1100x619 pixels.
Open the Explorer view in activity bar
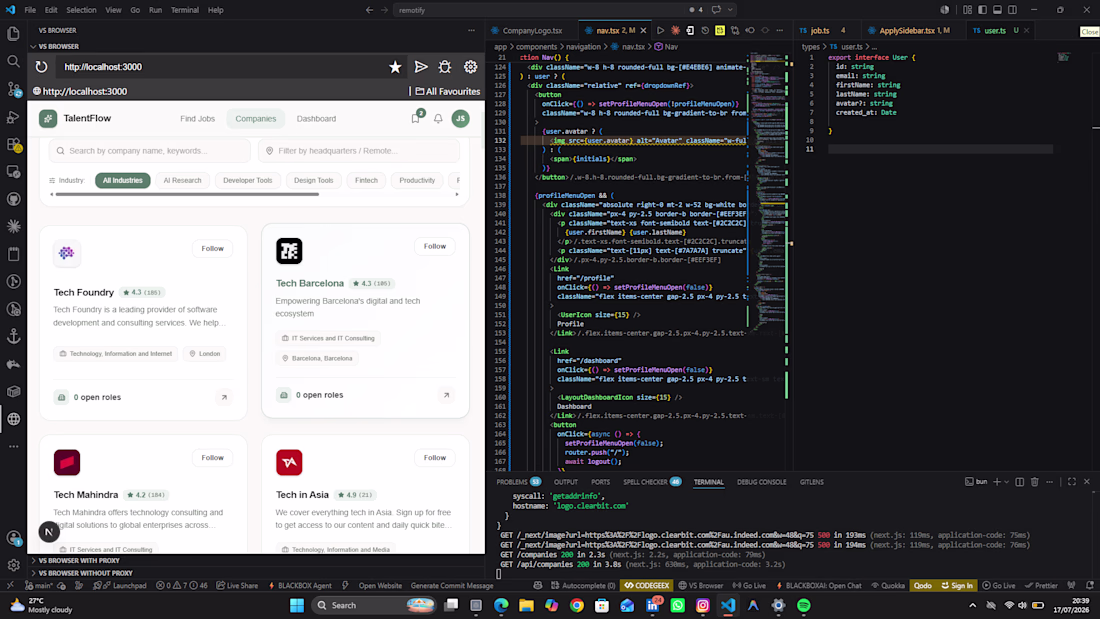click(13, 34)
